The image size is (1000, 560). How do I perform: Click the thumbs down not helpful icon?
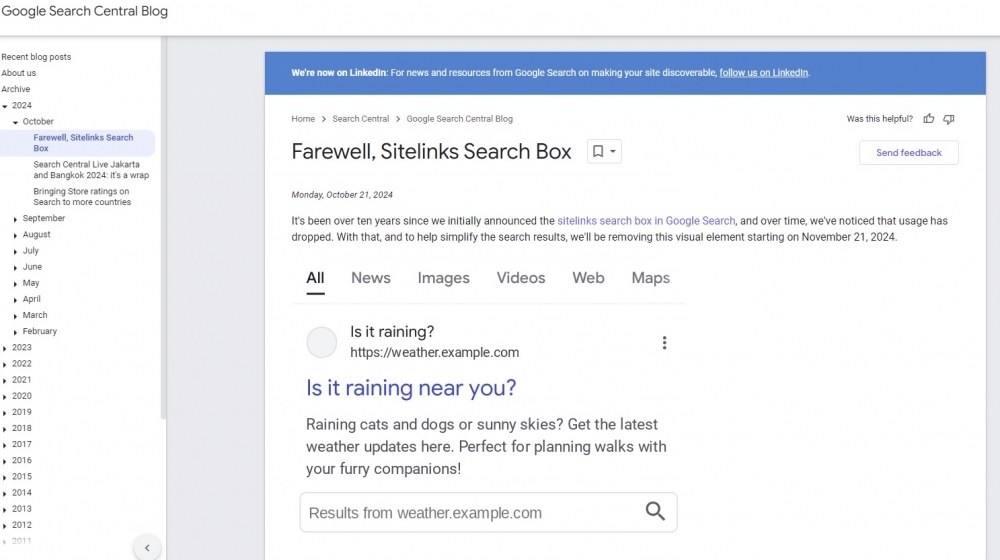pos(949,119)
